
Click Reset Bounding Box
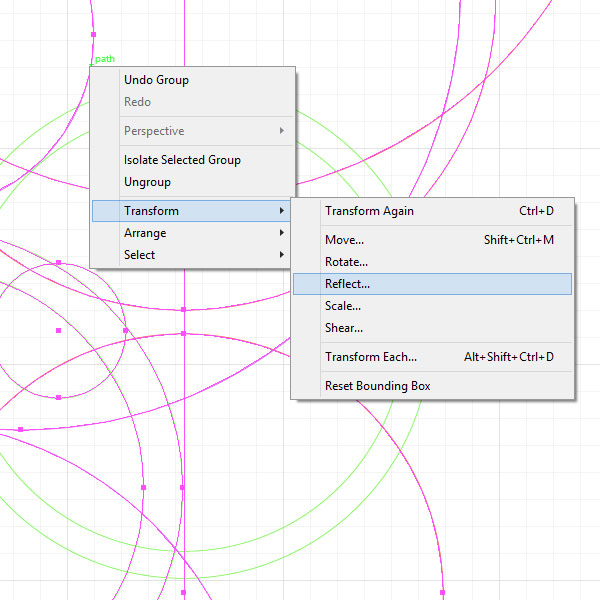[x=432, y=386]
